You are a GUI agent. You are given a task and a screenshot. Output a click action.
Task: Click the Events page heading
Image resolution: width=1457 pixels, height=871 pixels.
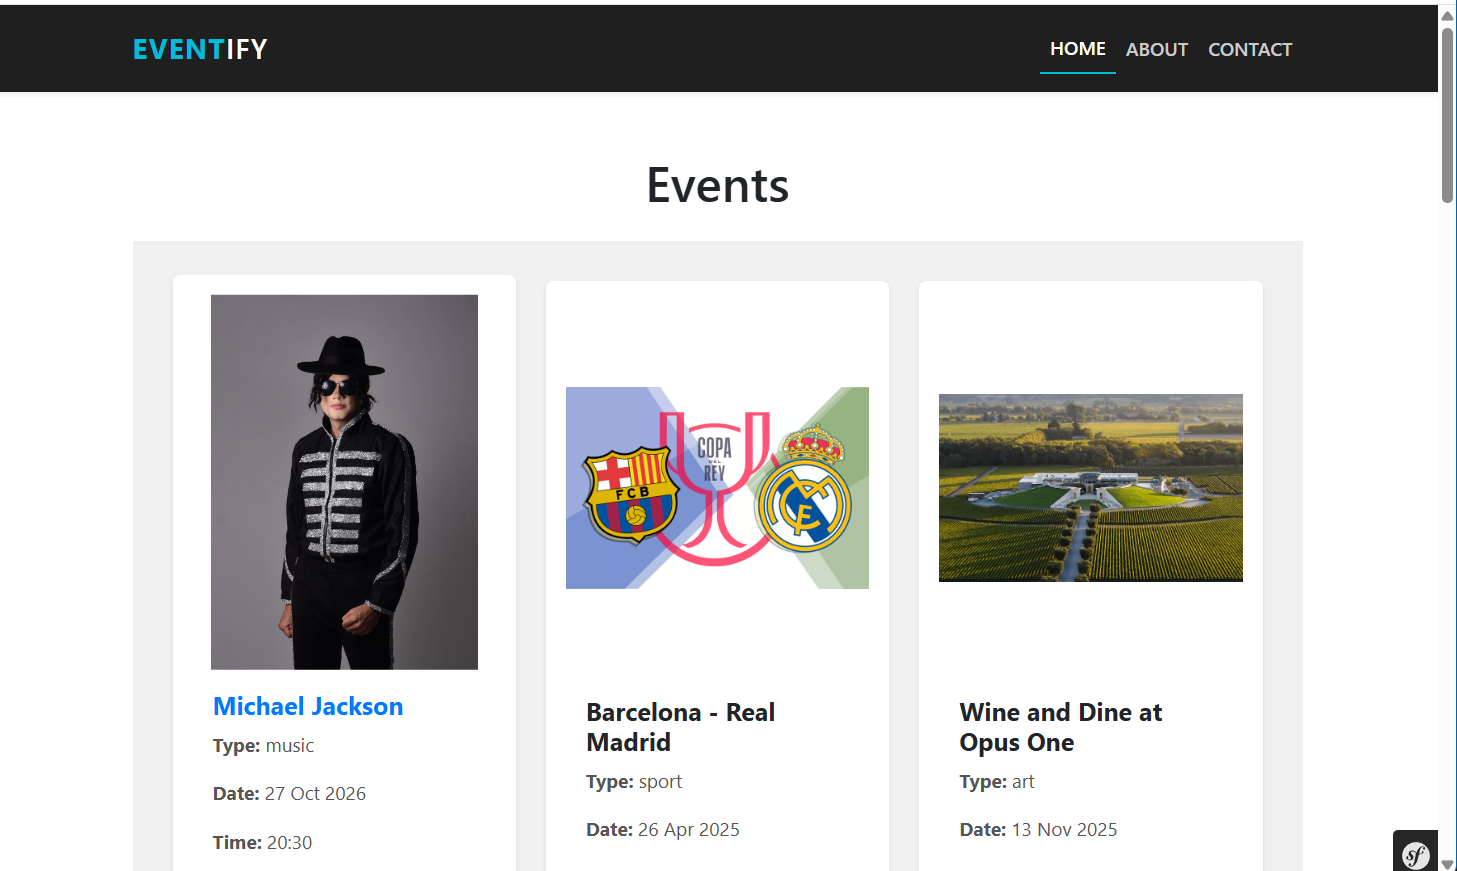pyautogui.click(x=717, y=186)
